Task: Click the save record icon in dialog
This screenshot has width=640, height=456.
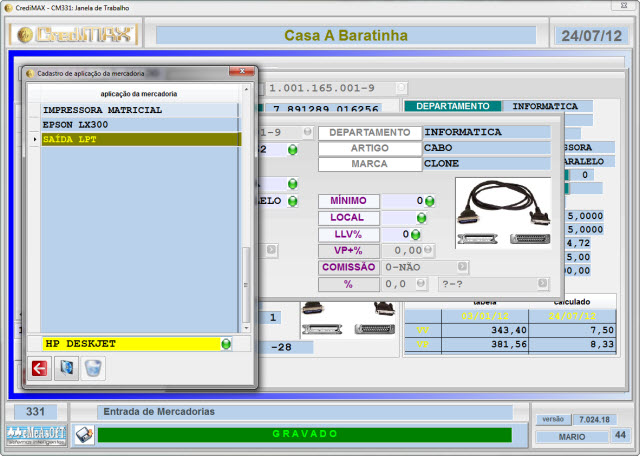Action: [x=66, y=369]
